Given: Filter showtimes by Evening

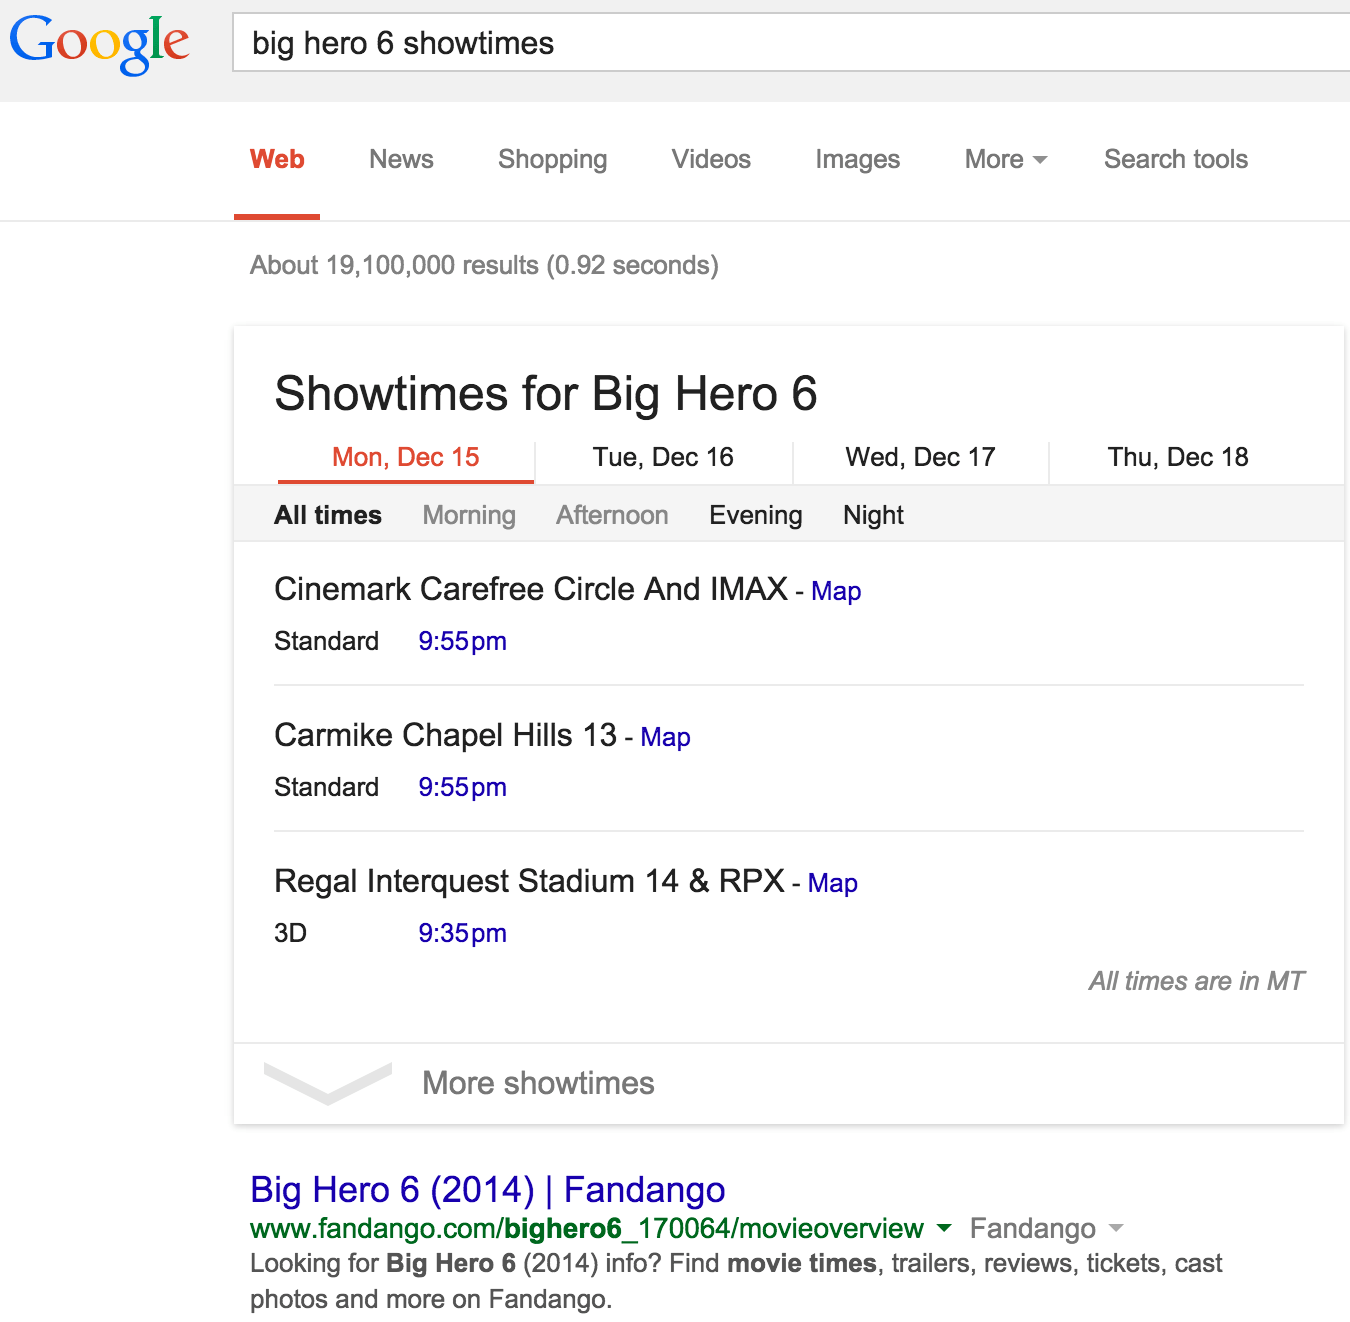Looking at the screenshot, I should point(756,515).
